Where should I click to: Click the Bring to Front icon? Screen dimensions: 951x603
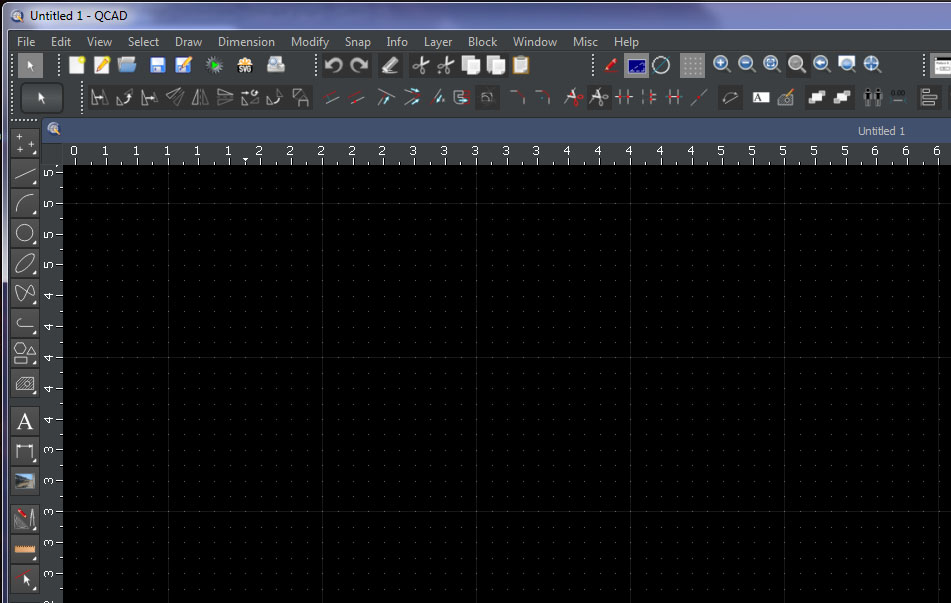click(x=817, y=97)
